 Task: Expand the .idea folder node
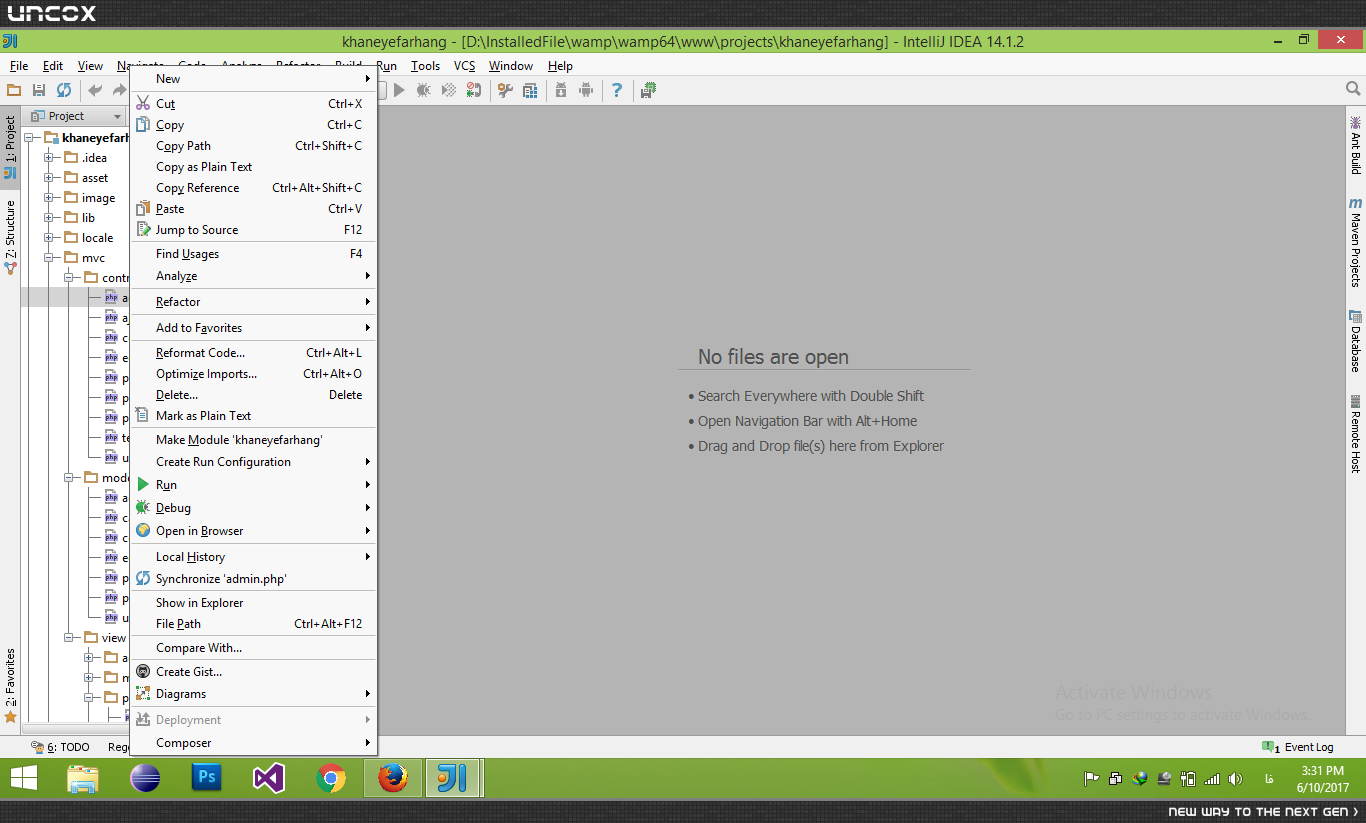[48, 158]
